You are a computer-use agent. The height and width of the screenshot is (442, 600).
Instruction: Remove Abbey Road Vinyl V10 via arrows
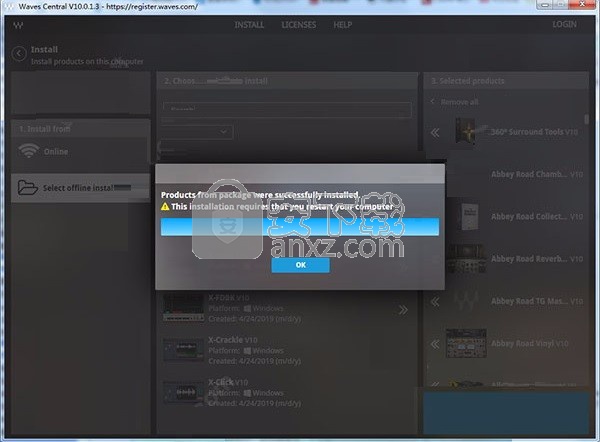click(x=435, y=344)
